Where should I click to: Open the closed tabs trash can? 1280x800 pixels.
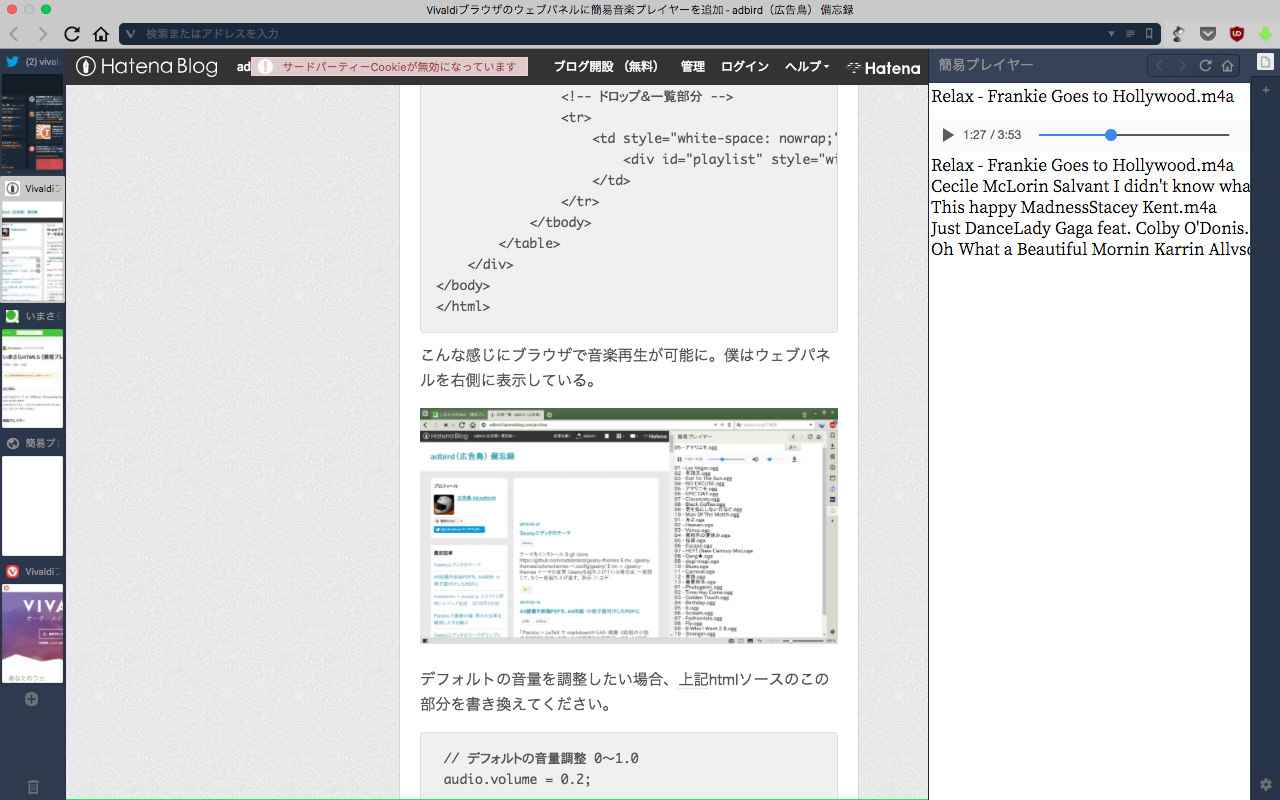[33, 787]
